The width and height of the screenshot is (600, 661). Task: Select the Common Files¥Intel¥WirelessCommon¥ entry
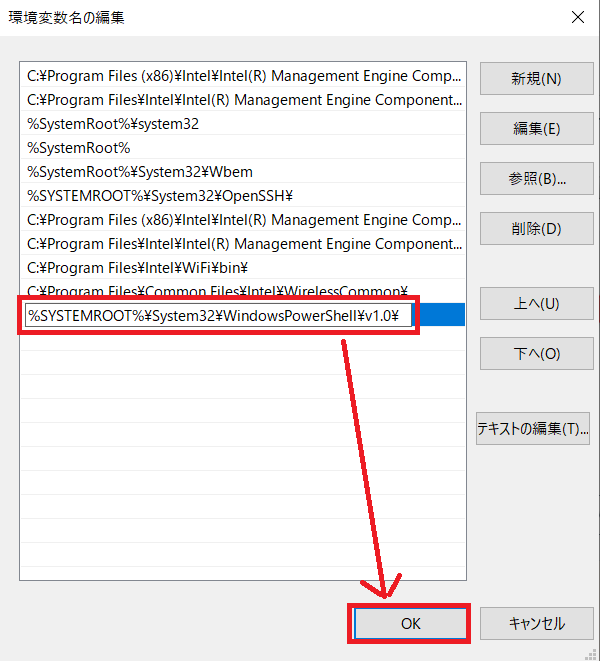click(x=243, y=290)
